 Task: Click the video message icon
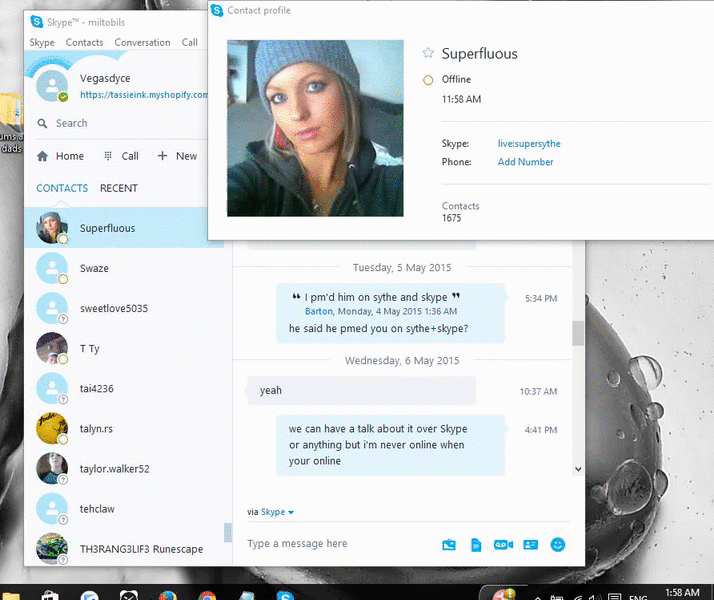pos(503,544)
